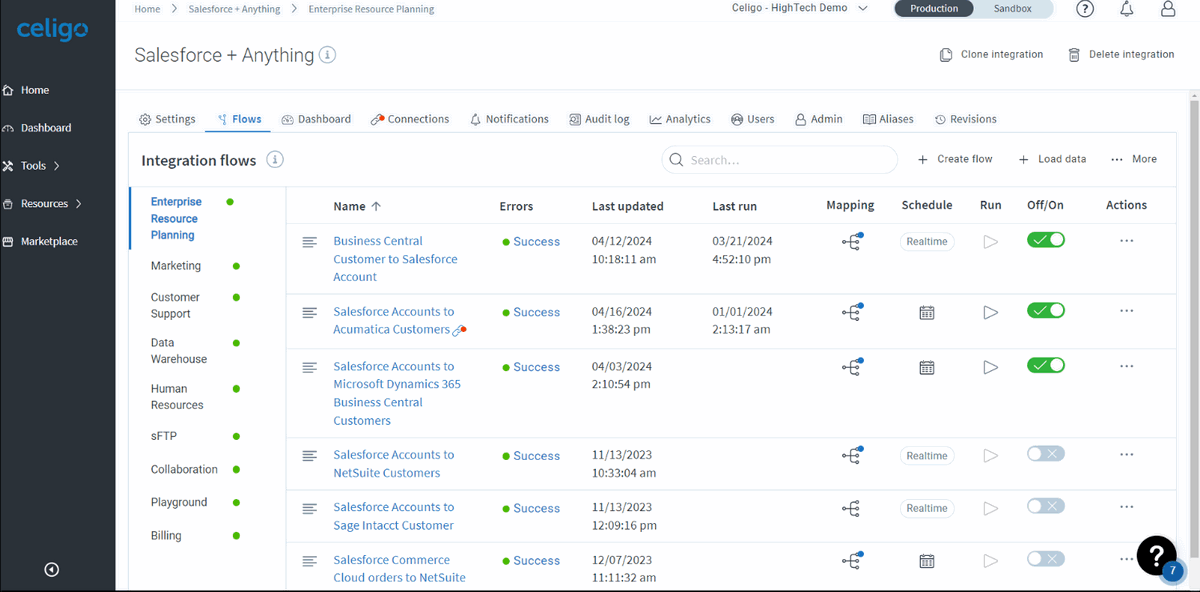Enable Salesforce Commerce Cloud orders flow toggle
The width and height of the screenshot is (1200, 592).
pyautogui.click(x=1046, y=559)
